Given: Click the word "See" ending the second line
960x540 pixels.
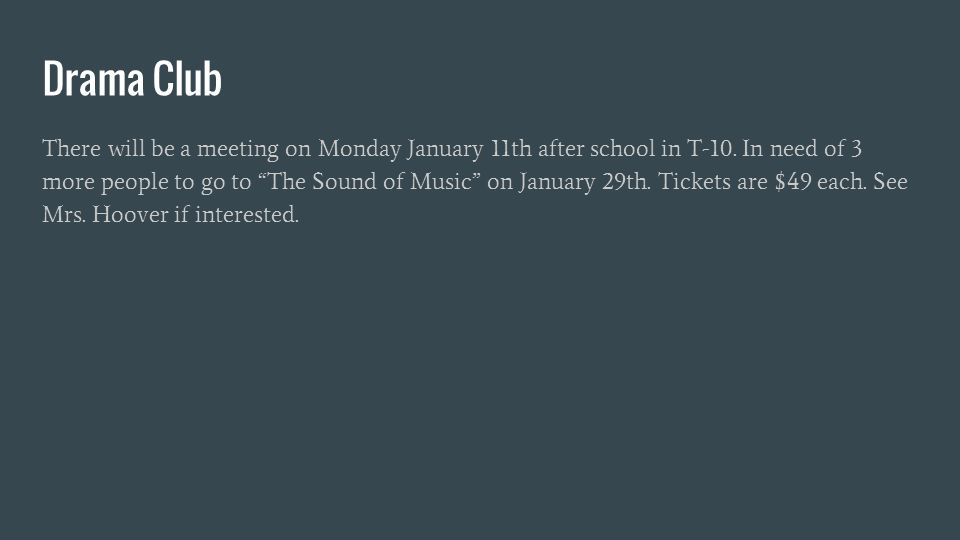Looking at the screenshot, I should tap(890, 181).
